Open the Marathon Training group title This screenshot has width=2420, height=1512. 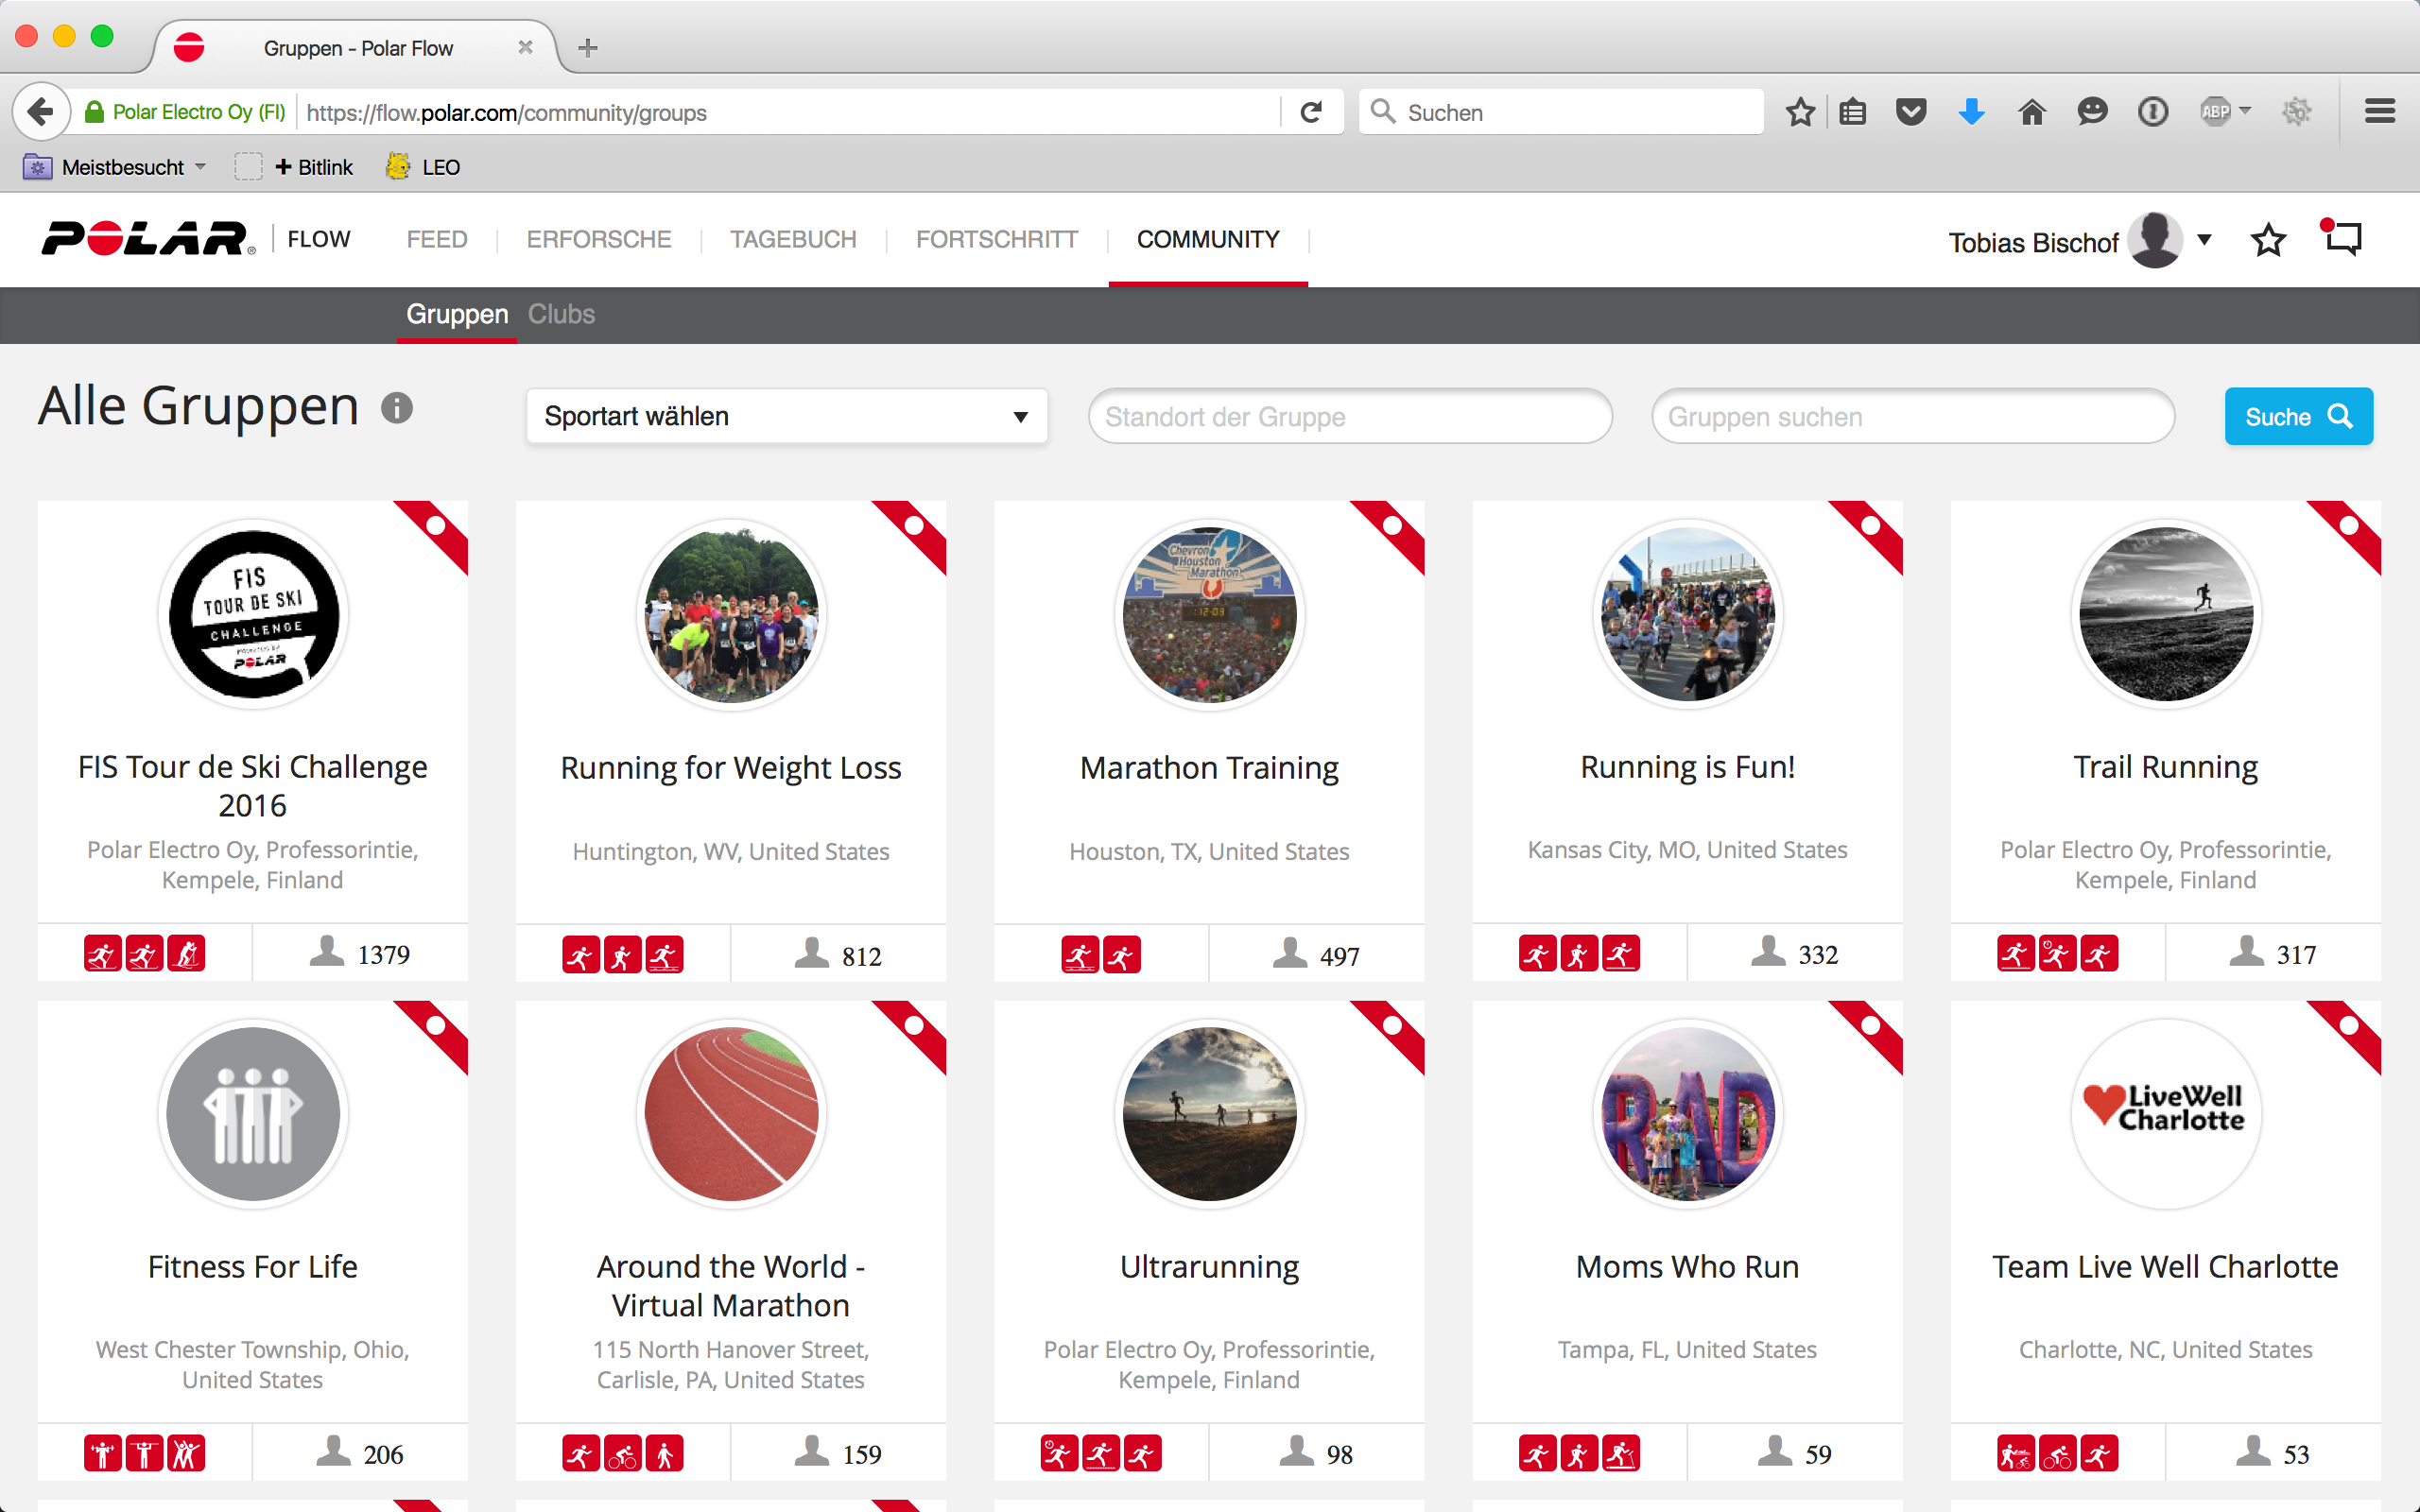click(1209, 768)
